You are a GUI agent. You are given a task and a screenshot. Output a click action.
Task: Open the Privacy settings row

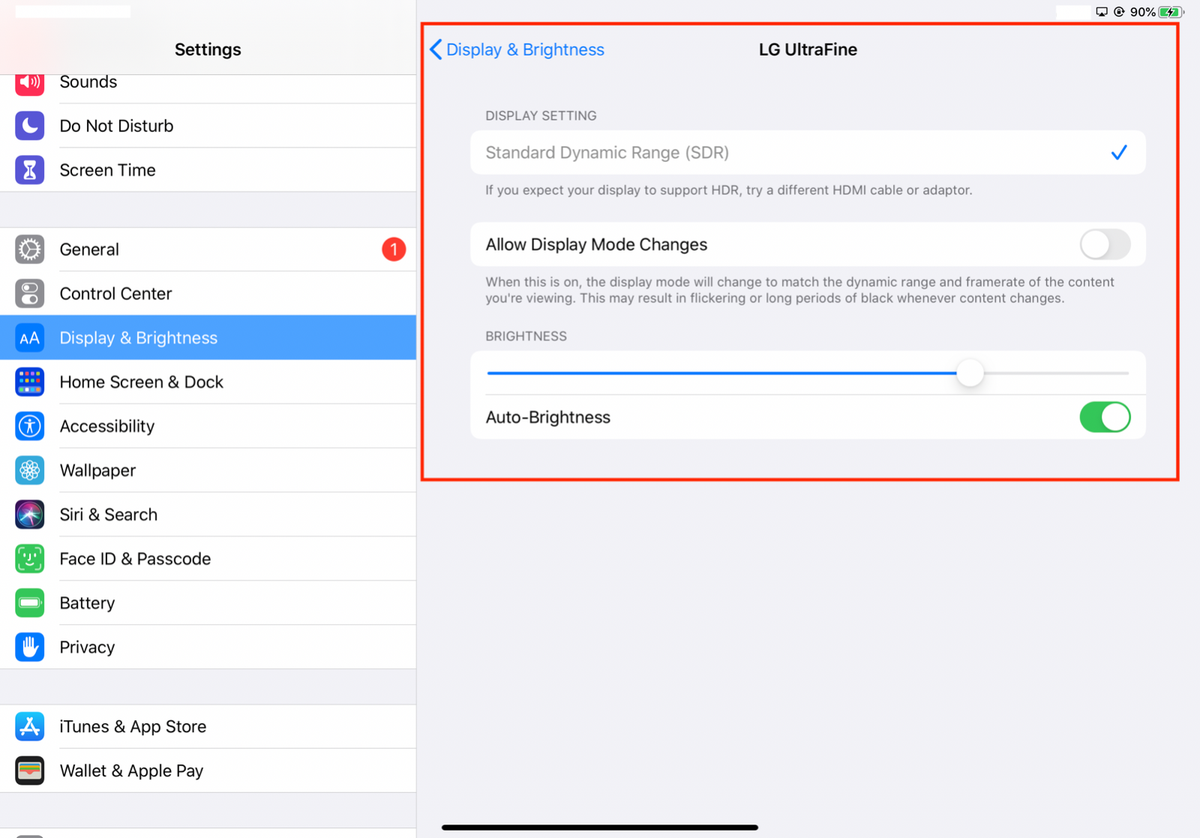(208, 647)
